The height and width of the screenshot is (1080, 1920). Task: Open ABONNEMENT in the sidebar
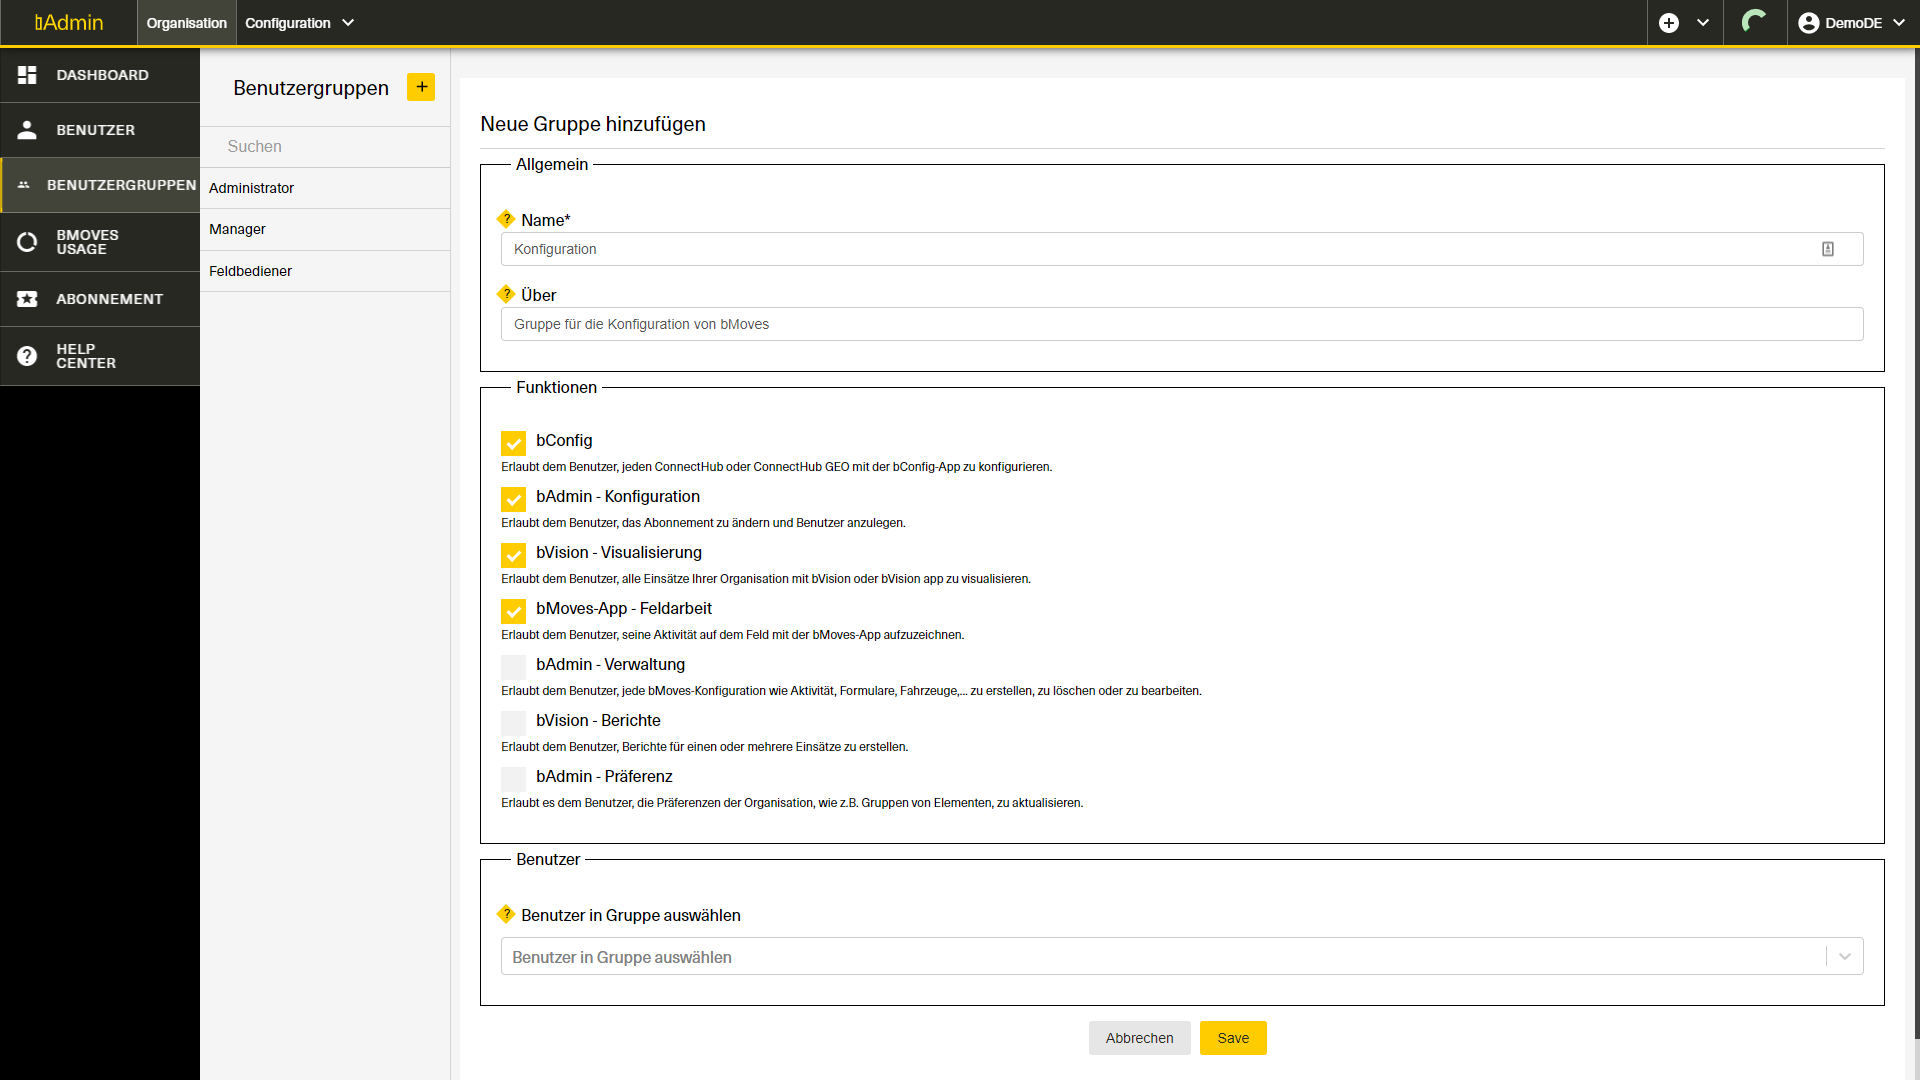100,299
